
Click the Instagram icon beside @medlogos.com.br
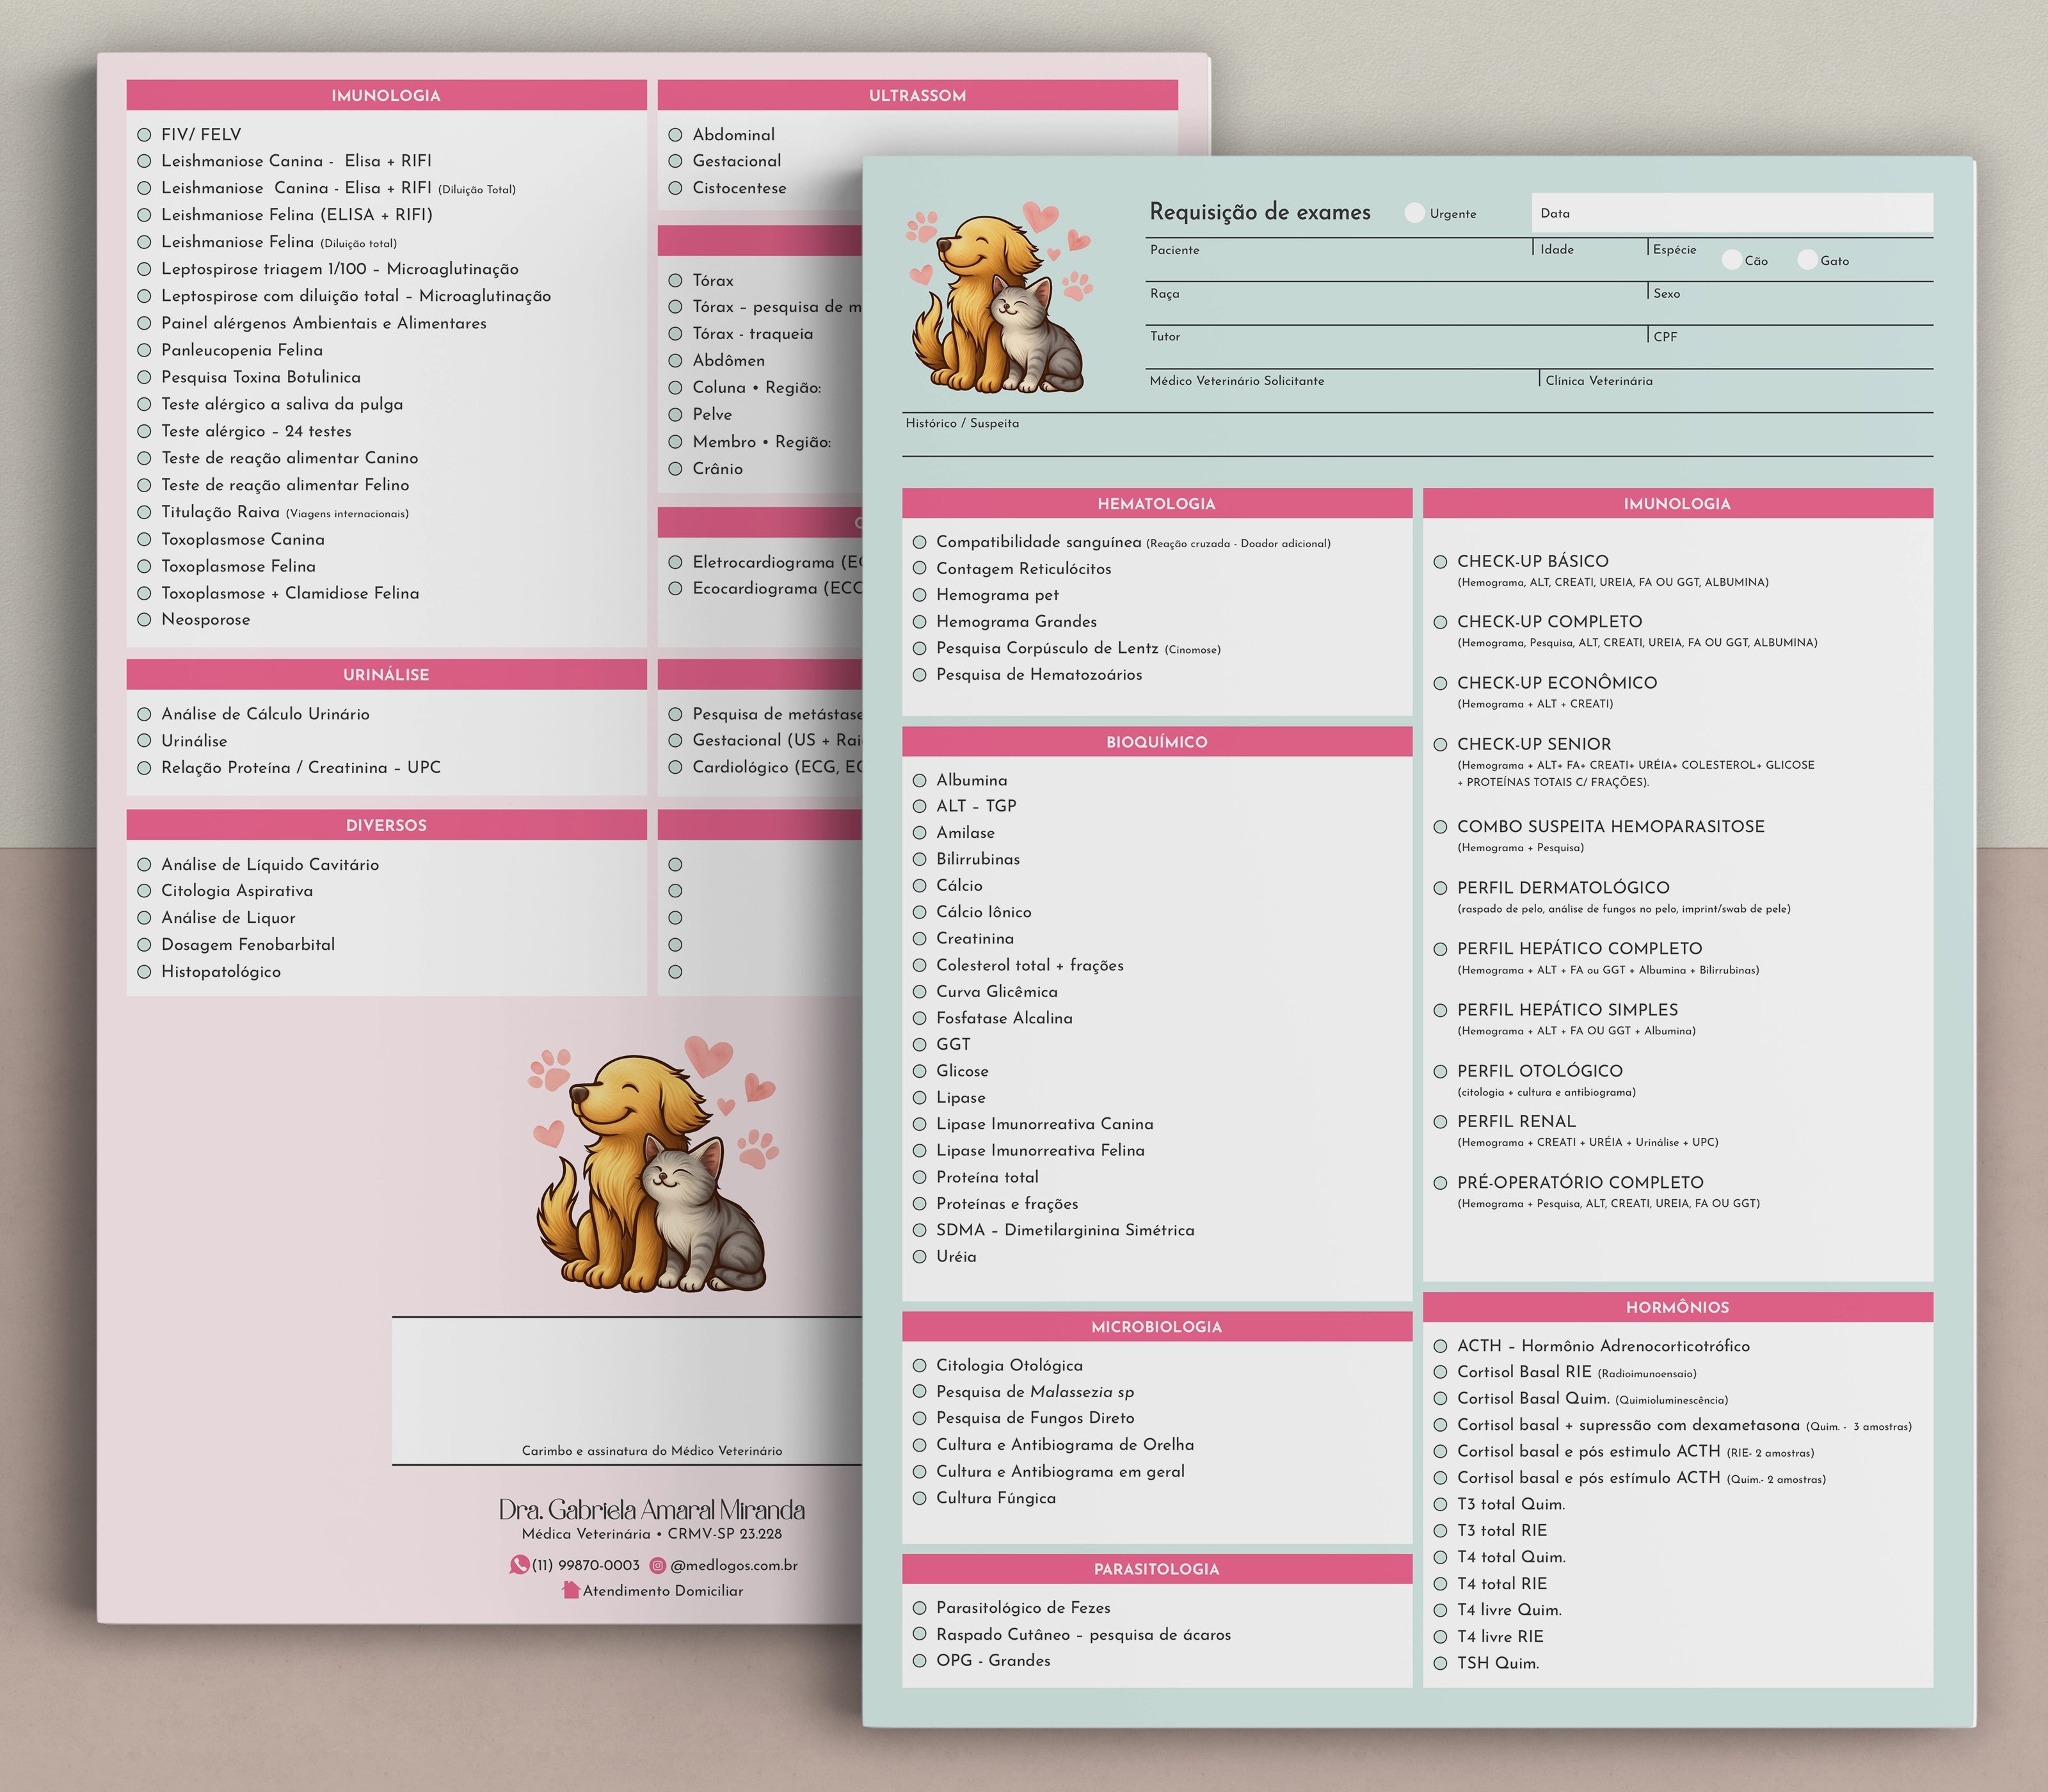tap(658, 1565)
